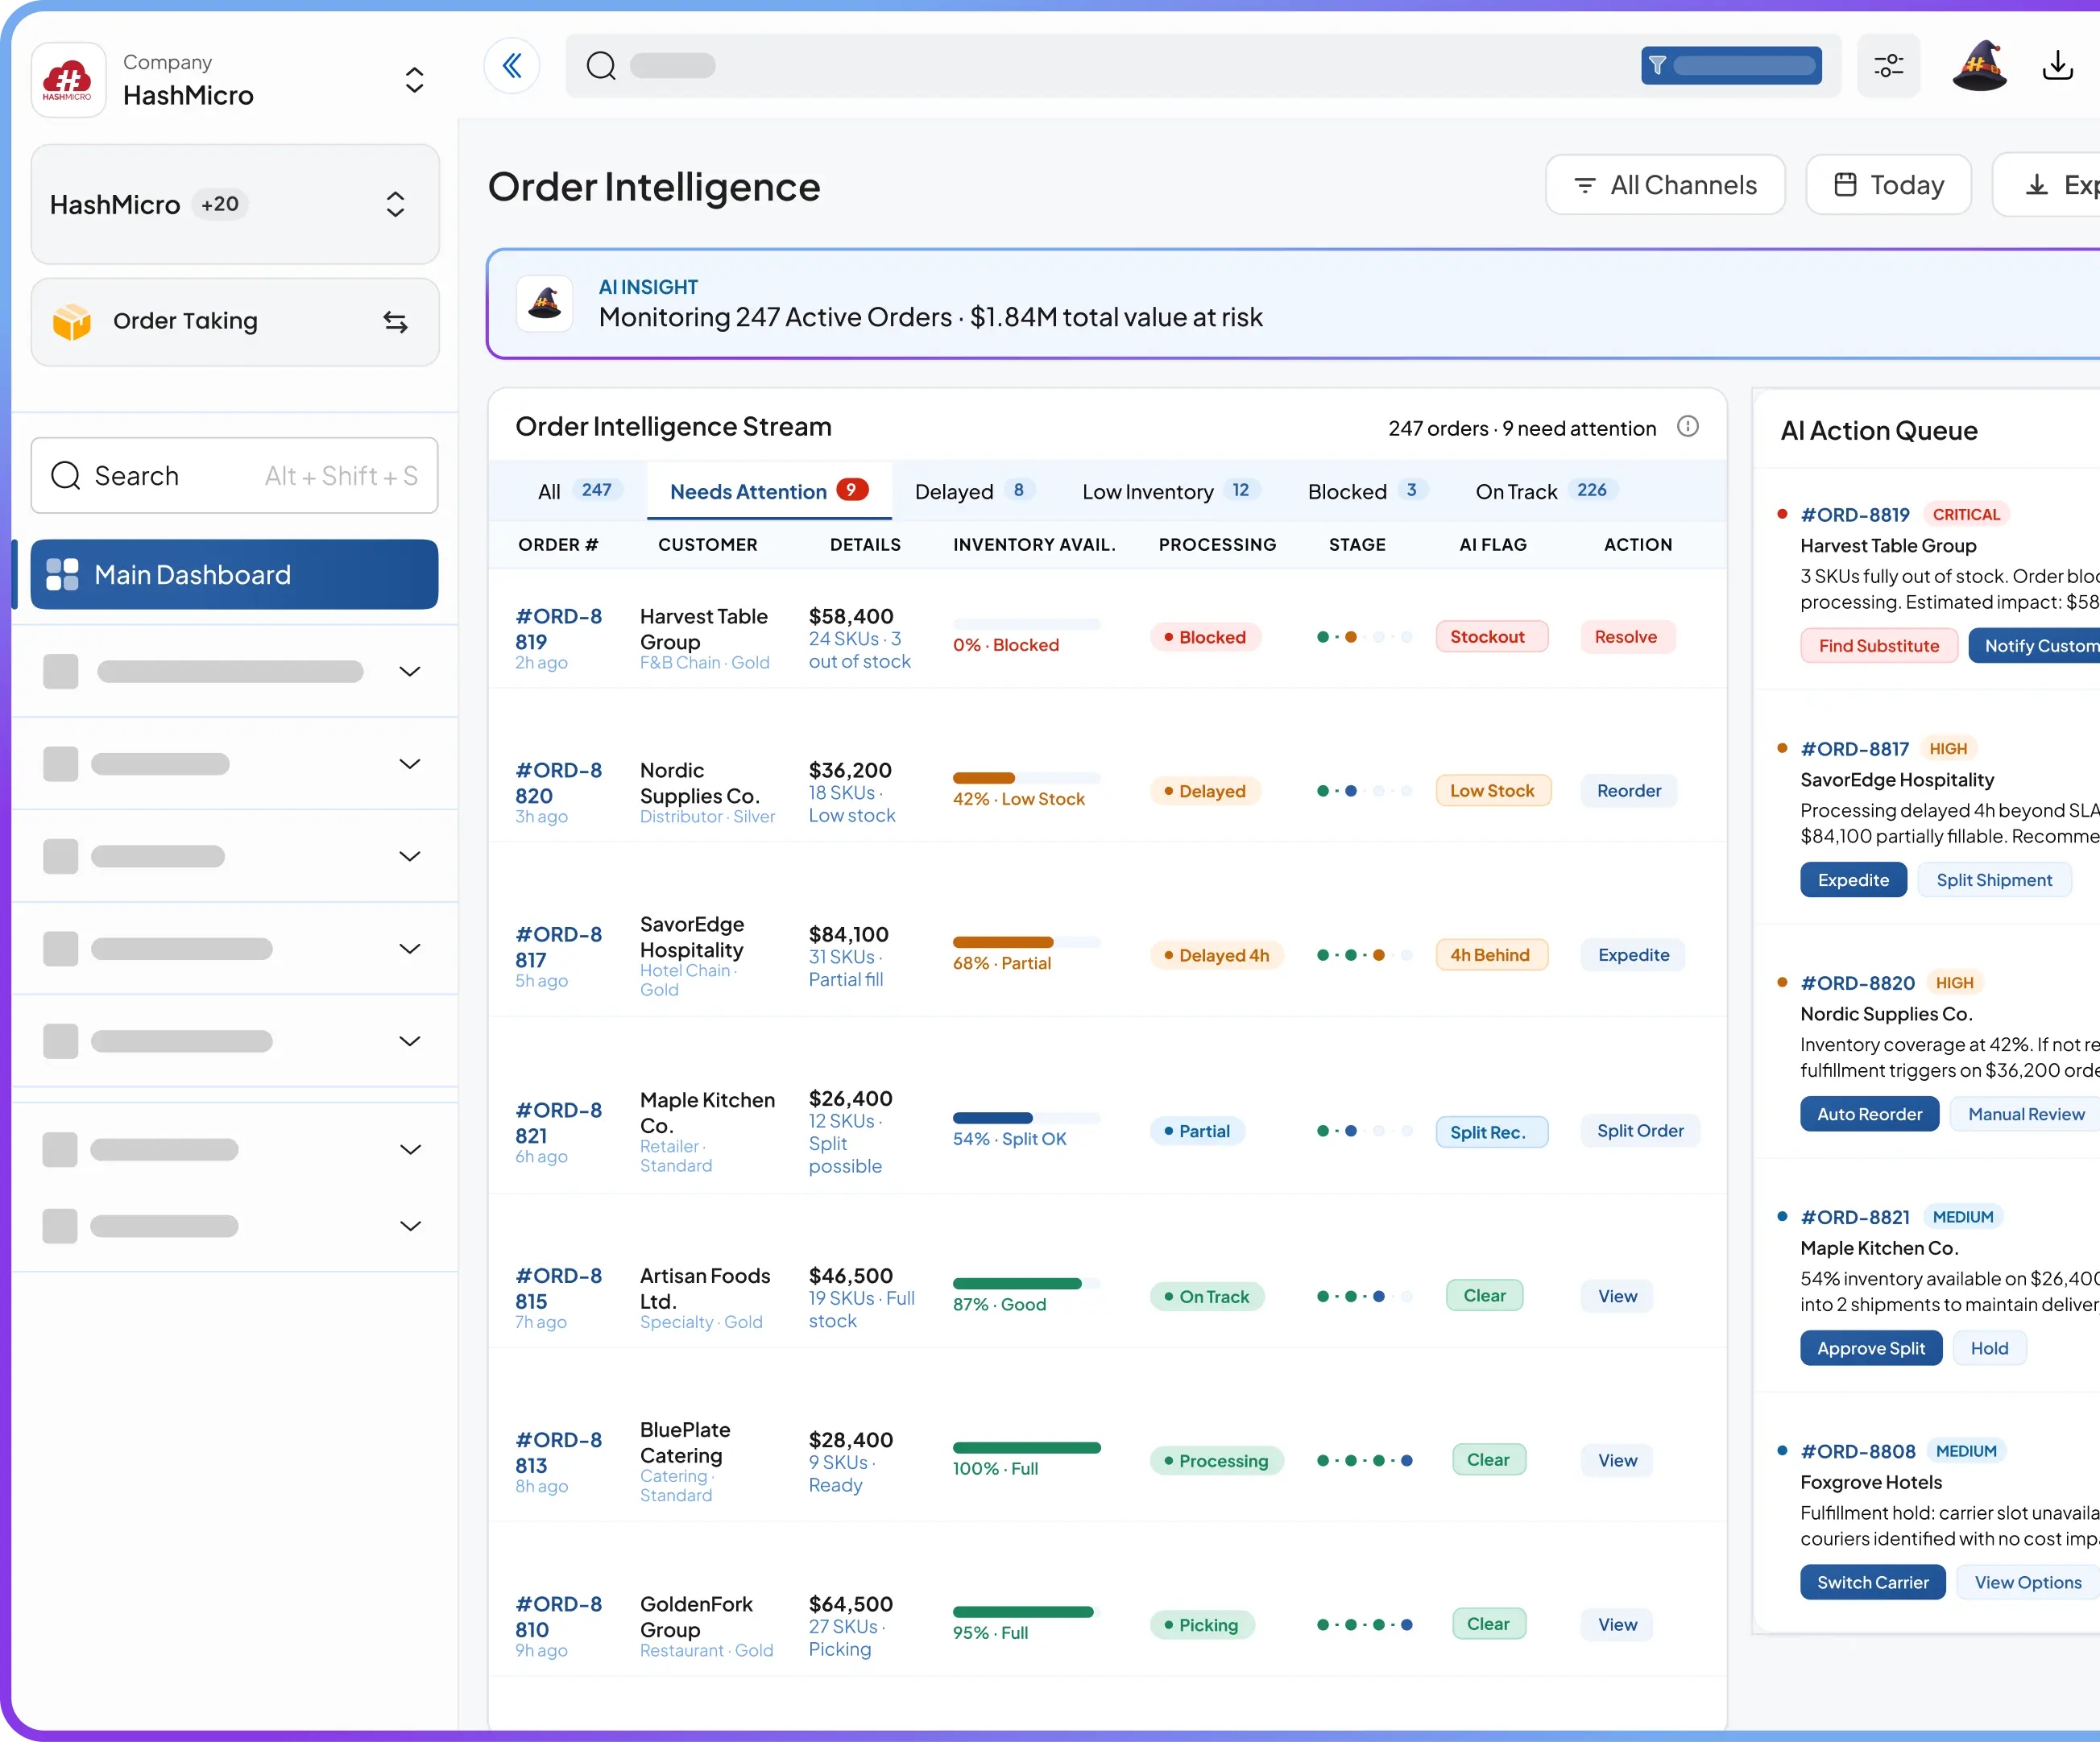Click Reorder for Nordic Supplies Co.
The height and width of the screenshot is (1742, 2100).
click(x=1628, y=791)
